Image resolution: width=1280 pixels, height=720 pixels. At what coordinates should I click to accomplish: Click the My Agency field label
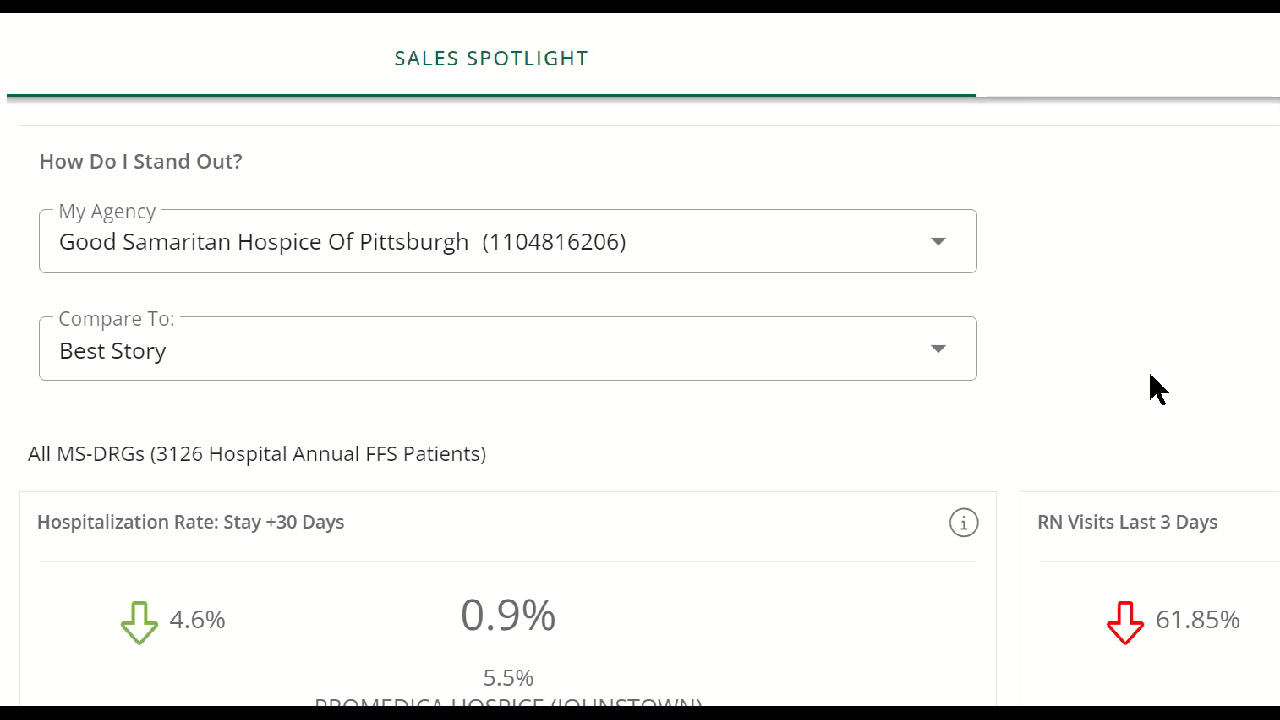(107, 211)
